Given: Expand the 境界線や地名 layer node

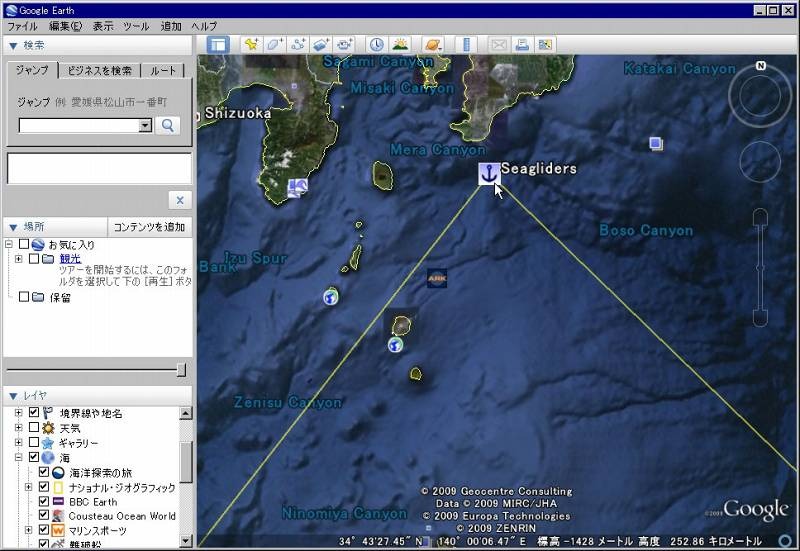Looking at the screenshot, I should point(19,412).
